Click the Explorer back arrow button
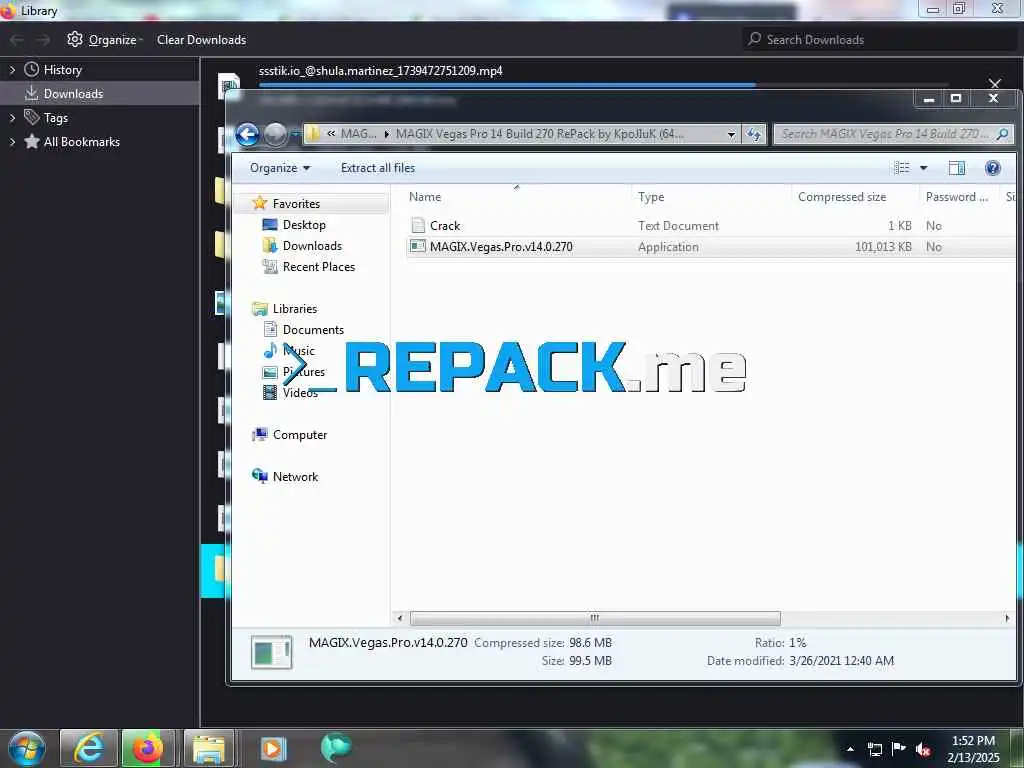This screenshot has height=768, width=1024. (x=248, y=135)
